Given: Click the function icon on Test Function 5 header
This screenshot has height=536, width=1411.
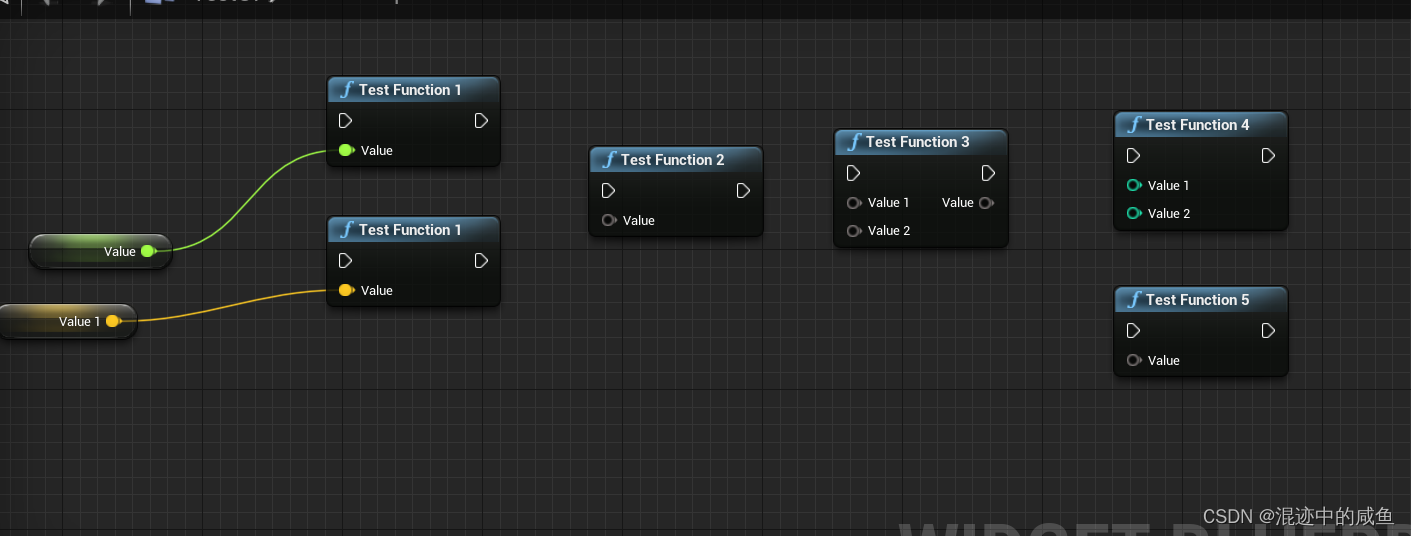Looking at the screenshot, I should coord(1133,300).
